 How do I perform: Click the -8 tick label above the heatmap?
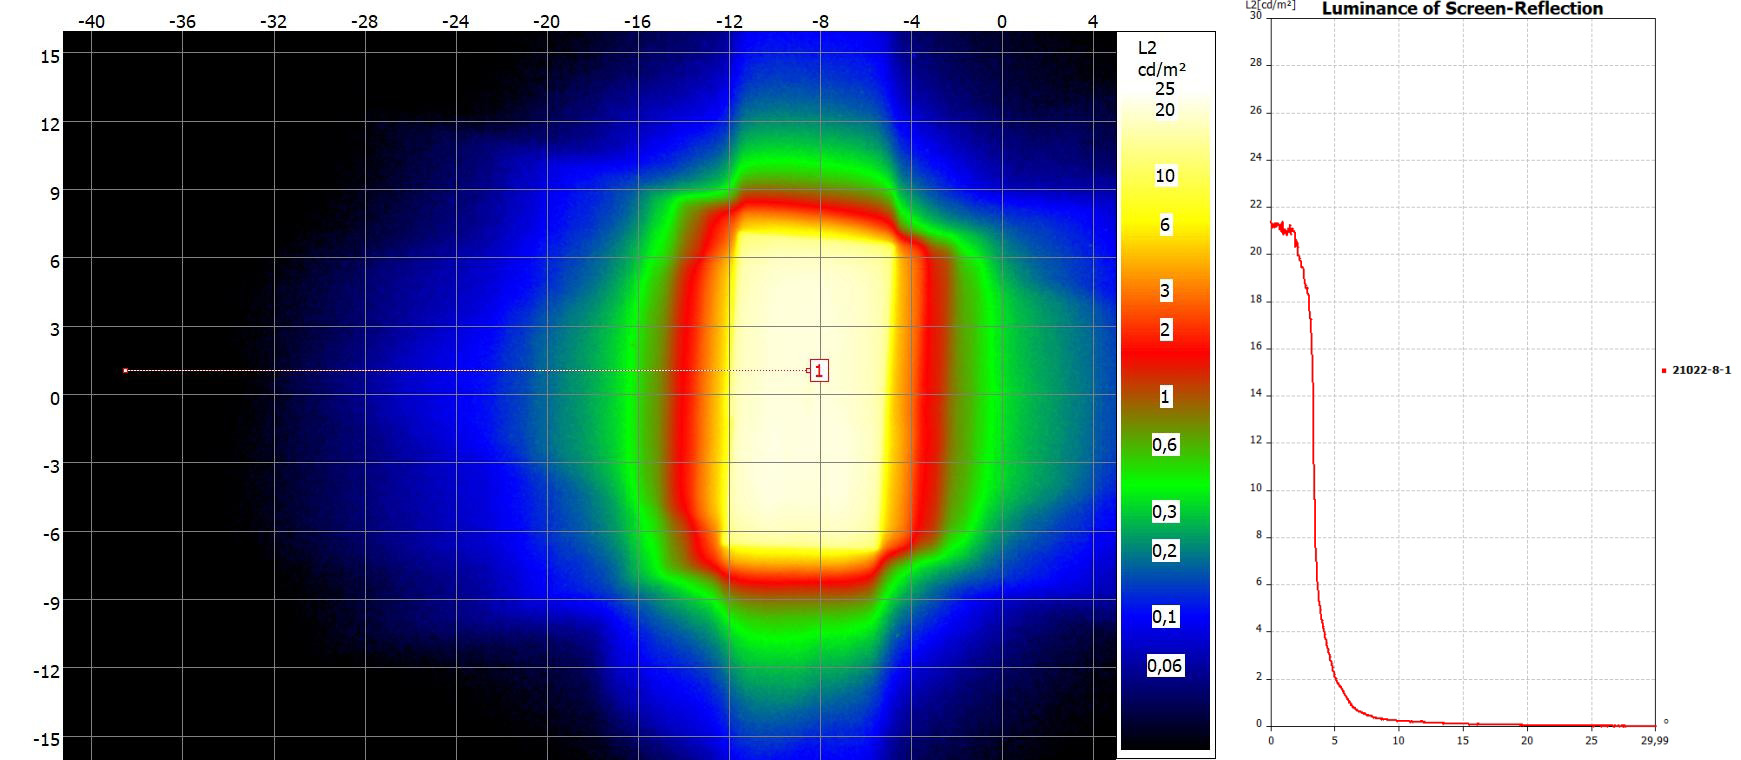pos(819,21)
